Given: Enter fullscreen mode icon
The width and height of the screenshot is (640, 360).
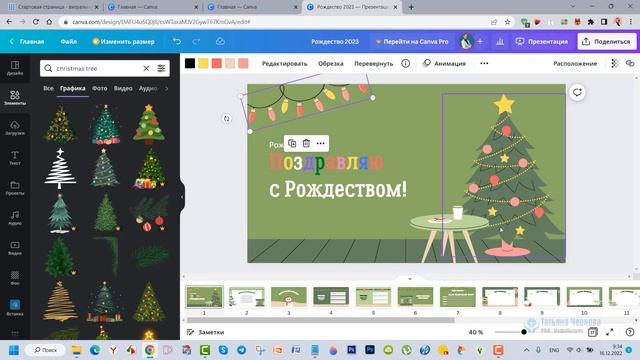Looking at the screenshot, I should [609, 332].
